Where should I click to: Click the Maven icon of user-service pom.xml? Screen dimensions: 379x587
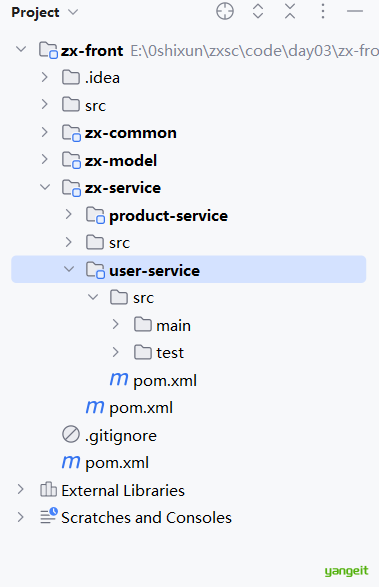pos(119,379)
